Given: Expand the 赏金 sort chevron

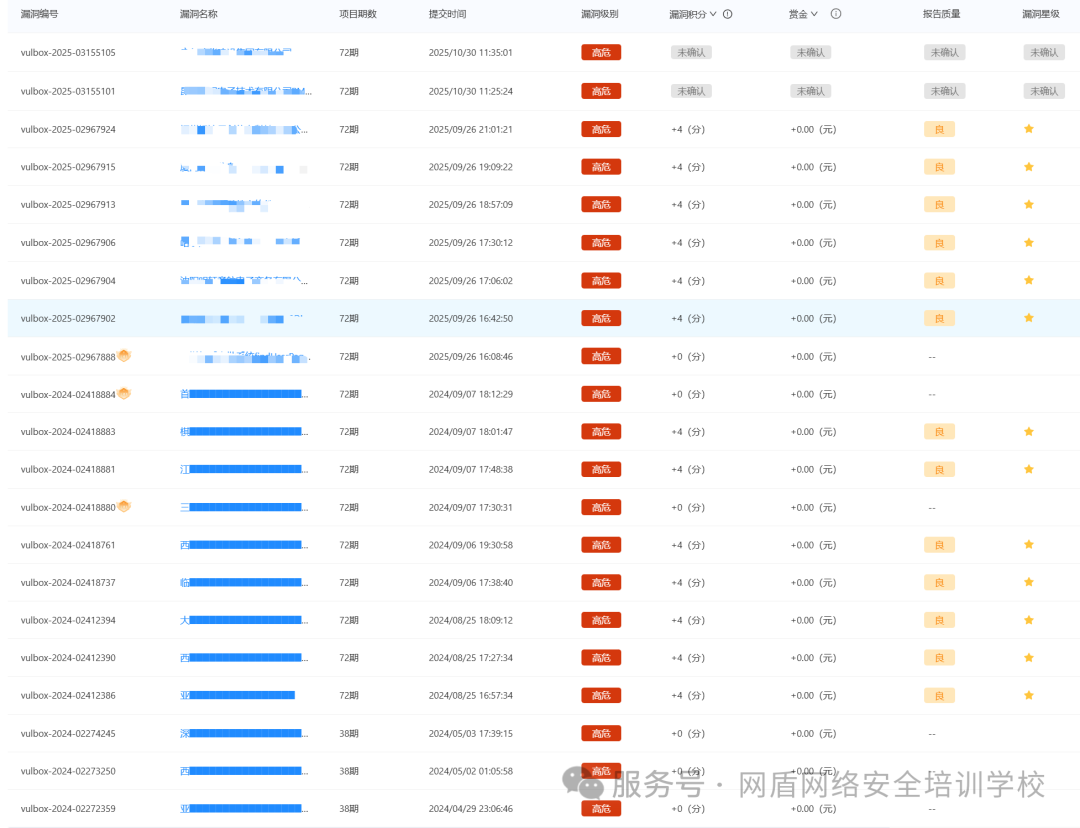Looking at the screenshot, I should point(814,14).
